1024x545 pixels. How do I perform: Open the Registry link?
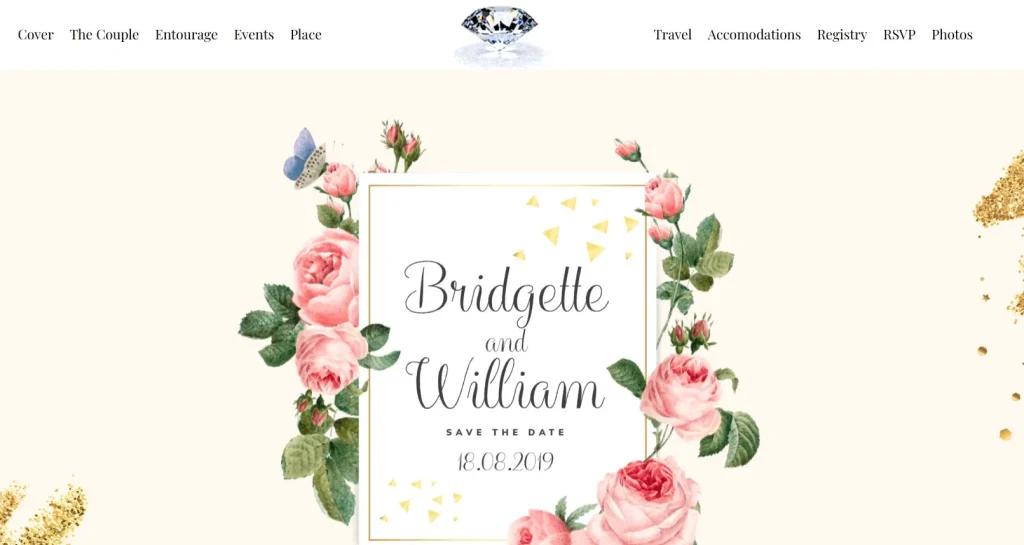(x=842, y=35)
